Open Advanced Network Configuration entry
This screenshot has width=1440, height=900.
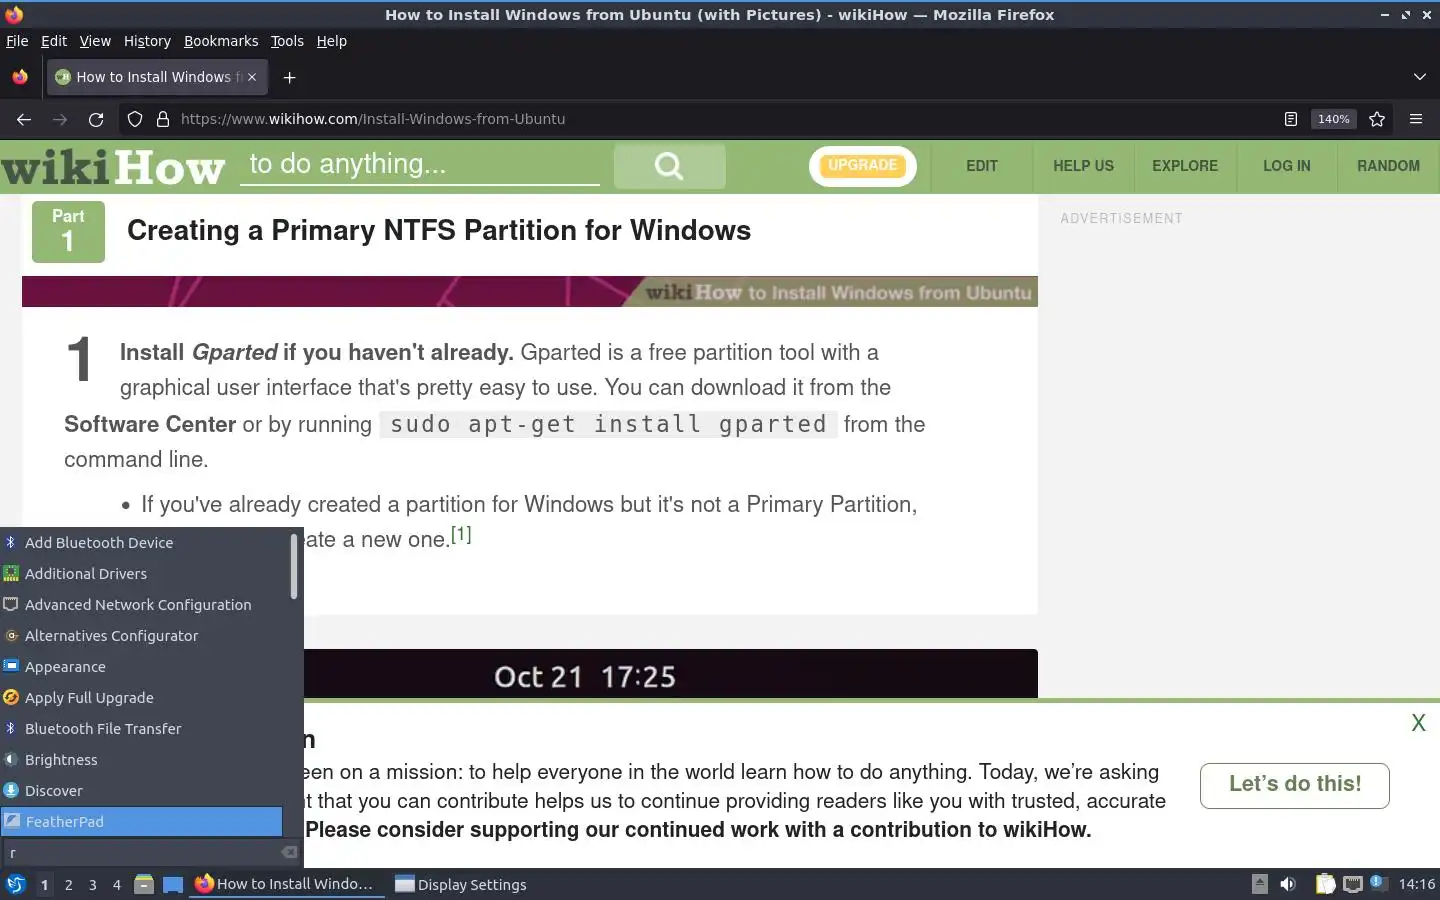(142, 605)
